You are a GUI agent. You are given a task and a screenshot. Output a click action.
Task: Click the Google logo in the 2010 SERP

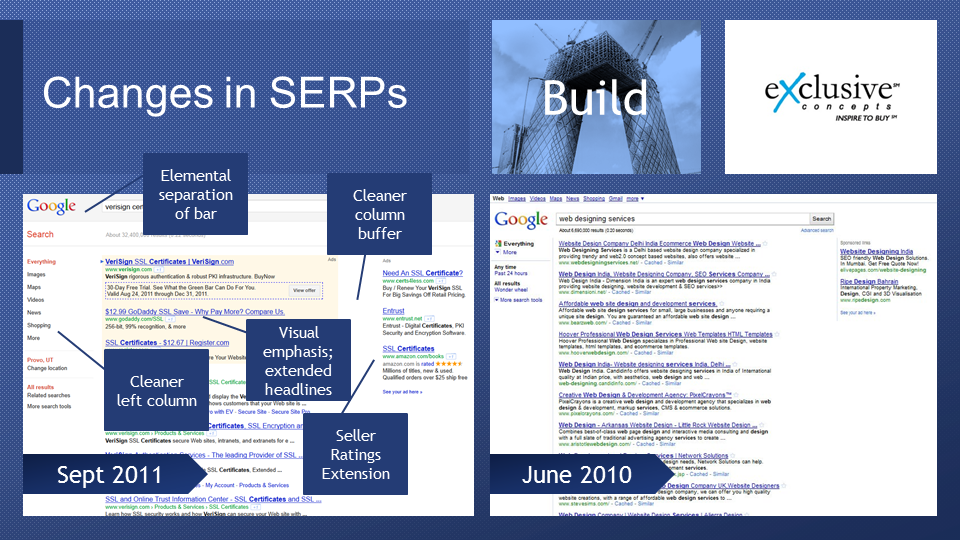coord(521,220)
